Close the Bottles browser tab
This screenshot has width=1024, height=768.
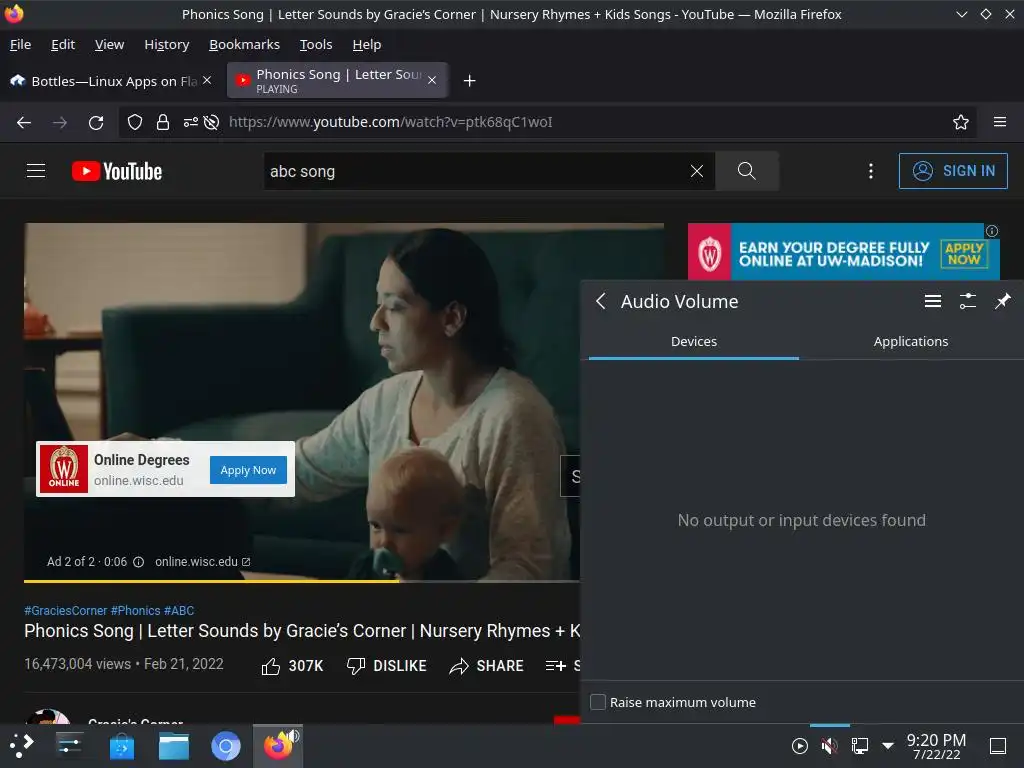point(207,80)
